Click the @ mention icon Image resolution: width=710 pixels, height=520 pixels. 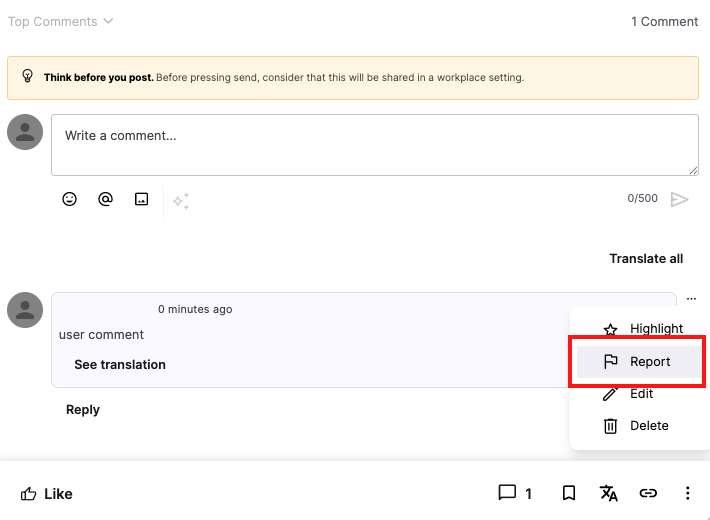tap(105, 199)
